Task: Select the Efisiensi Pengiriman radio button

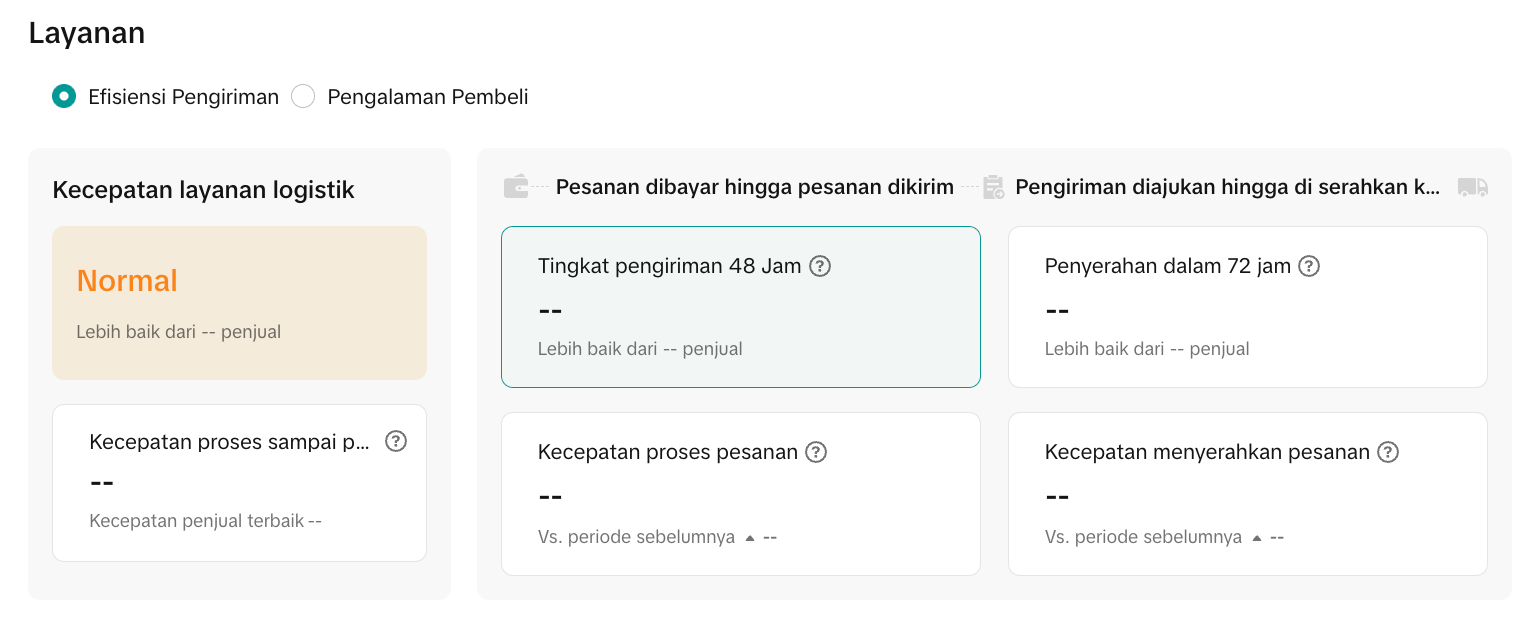Action: pos(64,97)
